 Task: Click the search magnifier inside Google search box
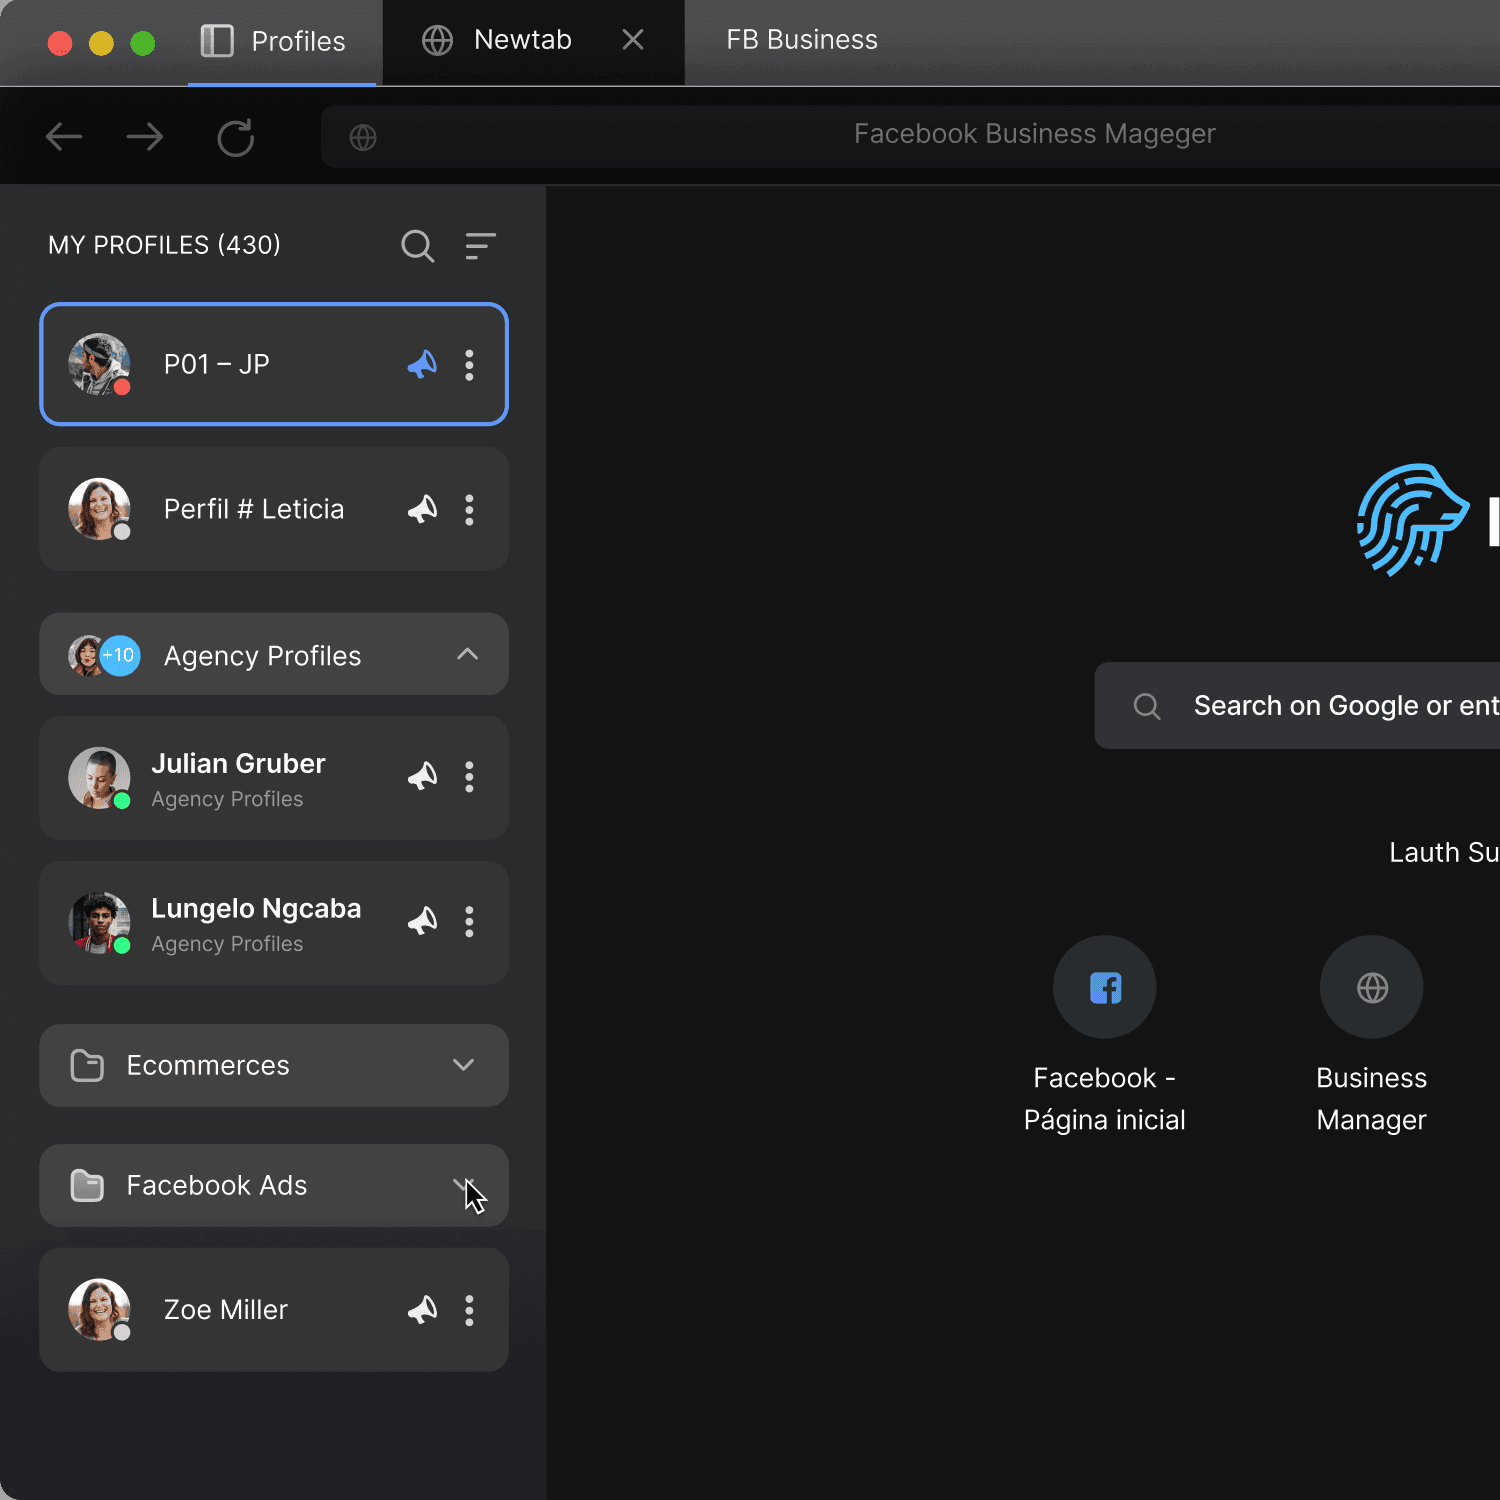1147,707
